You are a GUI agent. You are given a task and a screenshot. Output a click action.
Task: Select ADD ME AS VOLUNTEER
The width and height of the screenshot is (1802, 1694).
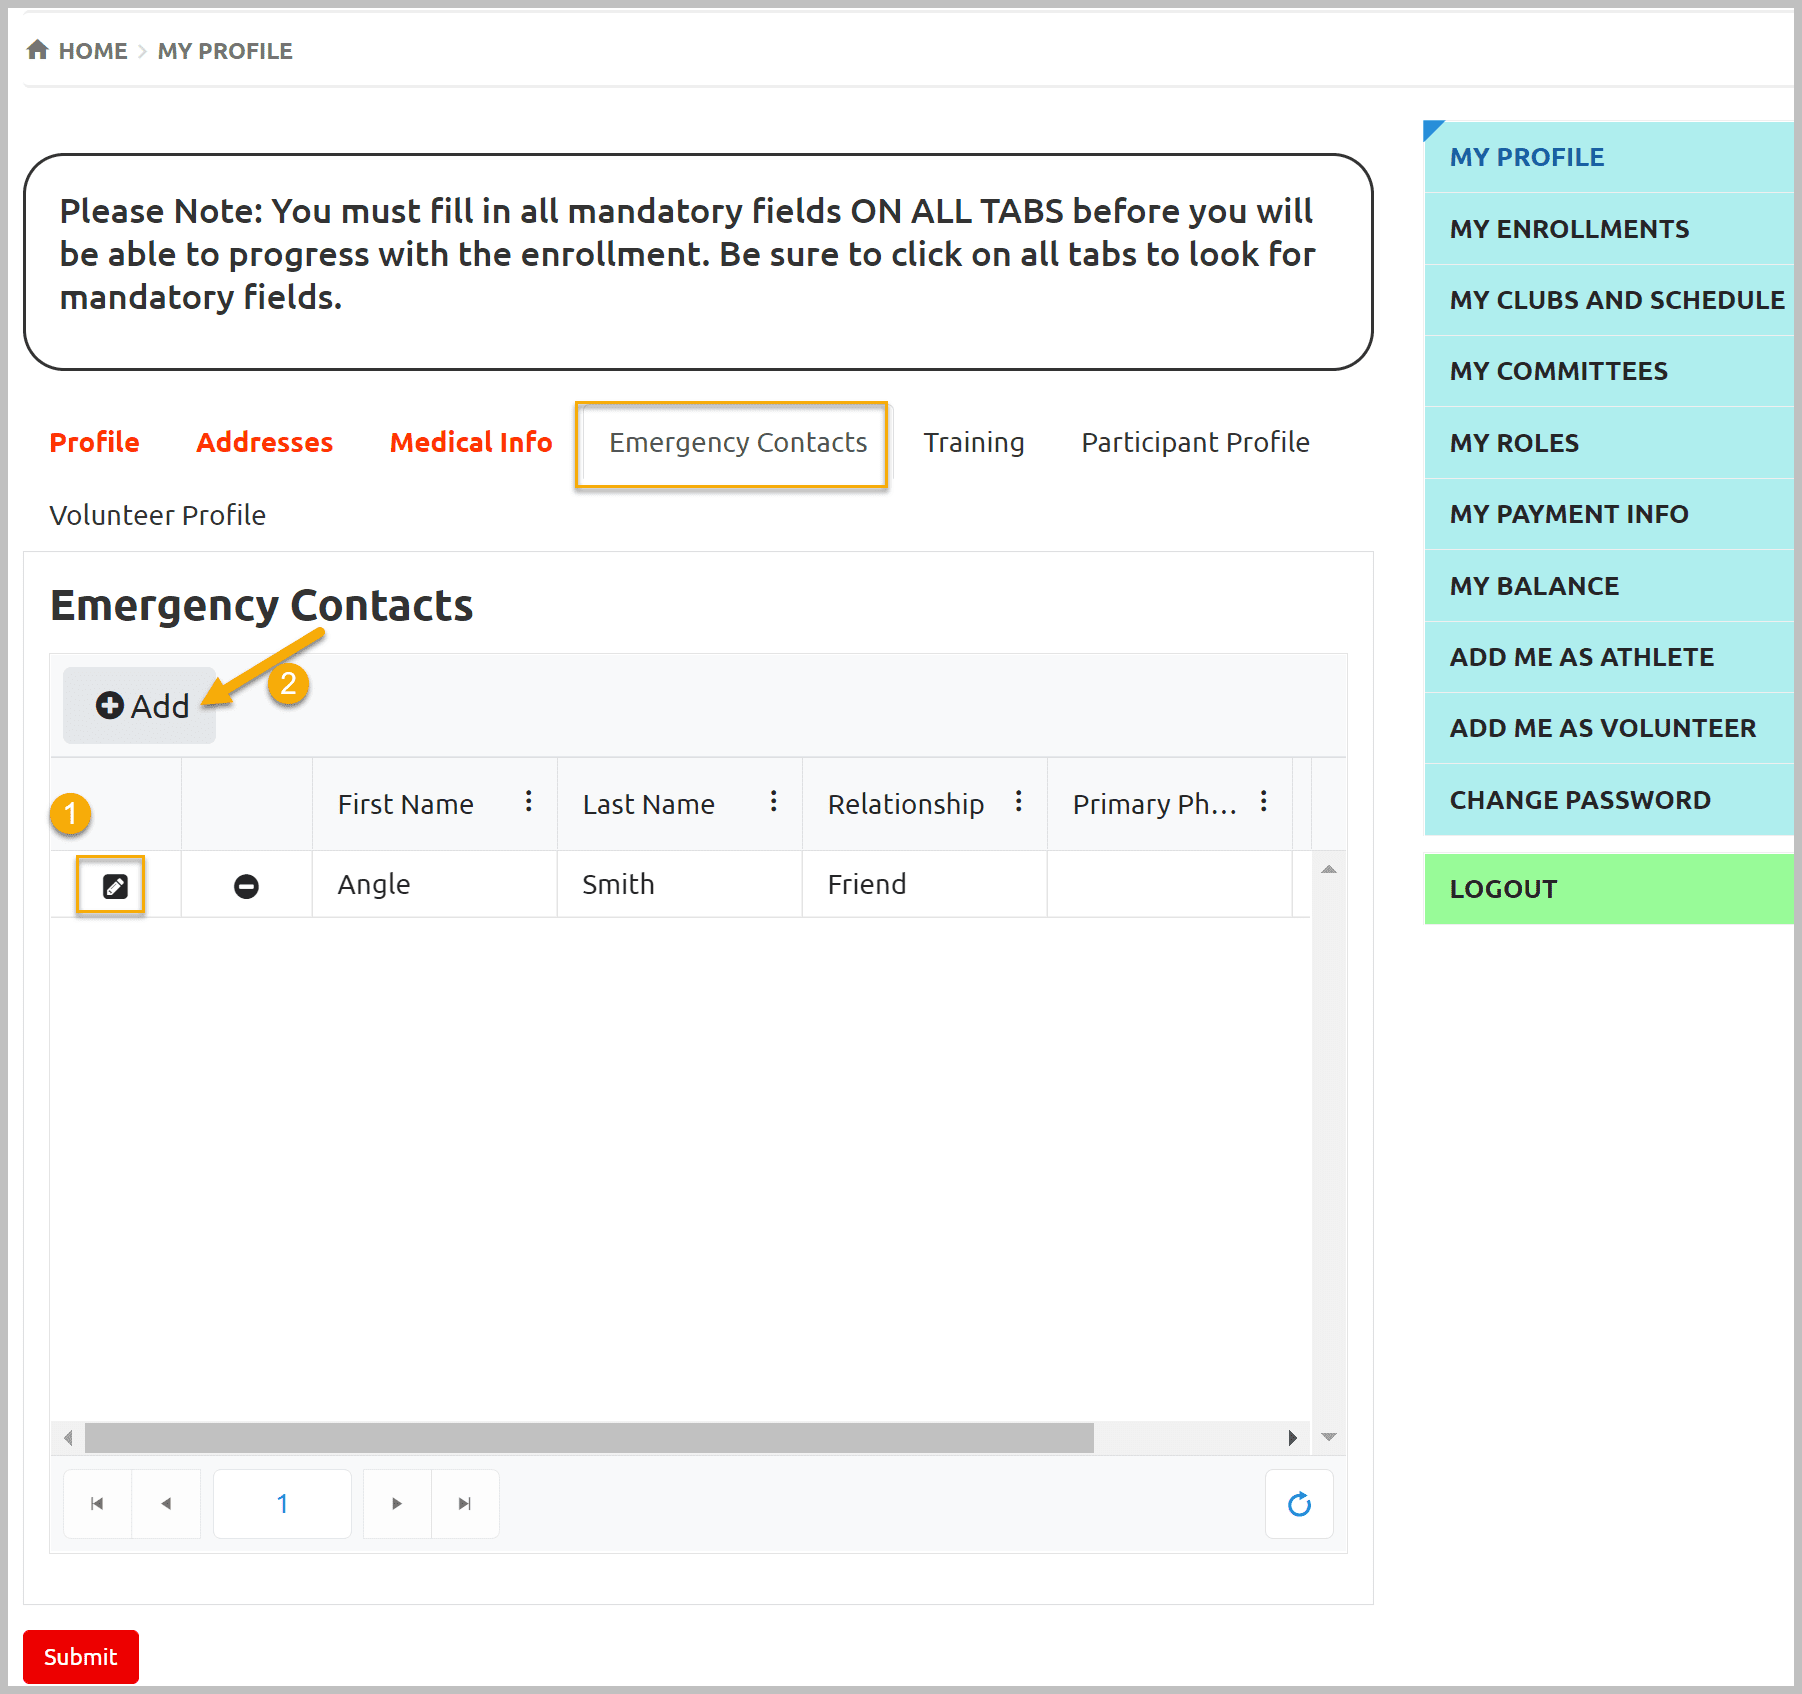(1608, 728)
